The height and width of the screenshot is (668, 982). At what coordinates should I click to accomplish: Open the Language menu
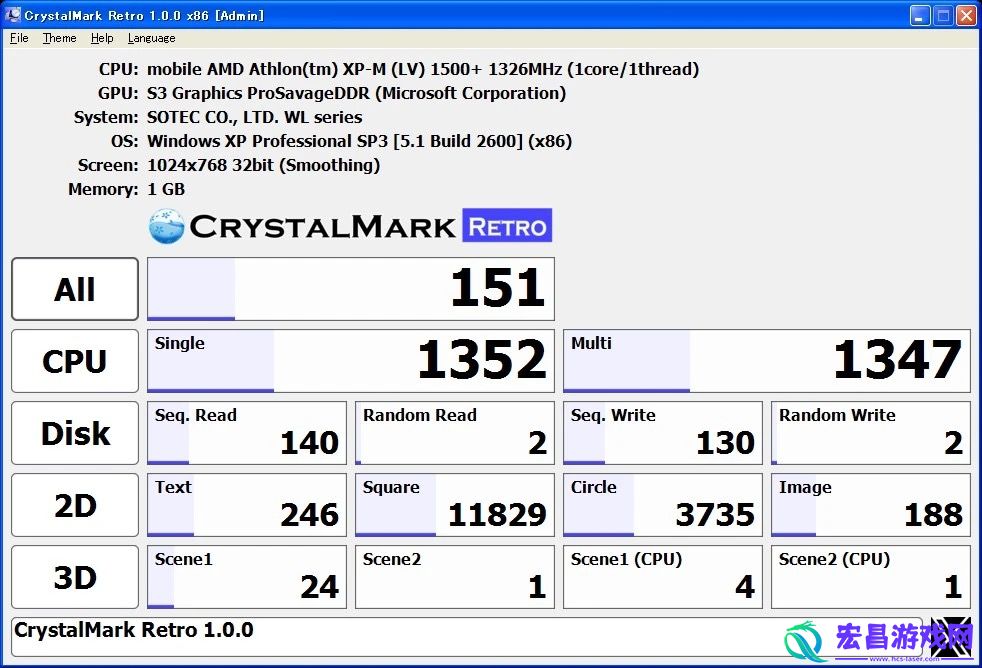(152, 38)
